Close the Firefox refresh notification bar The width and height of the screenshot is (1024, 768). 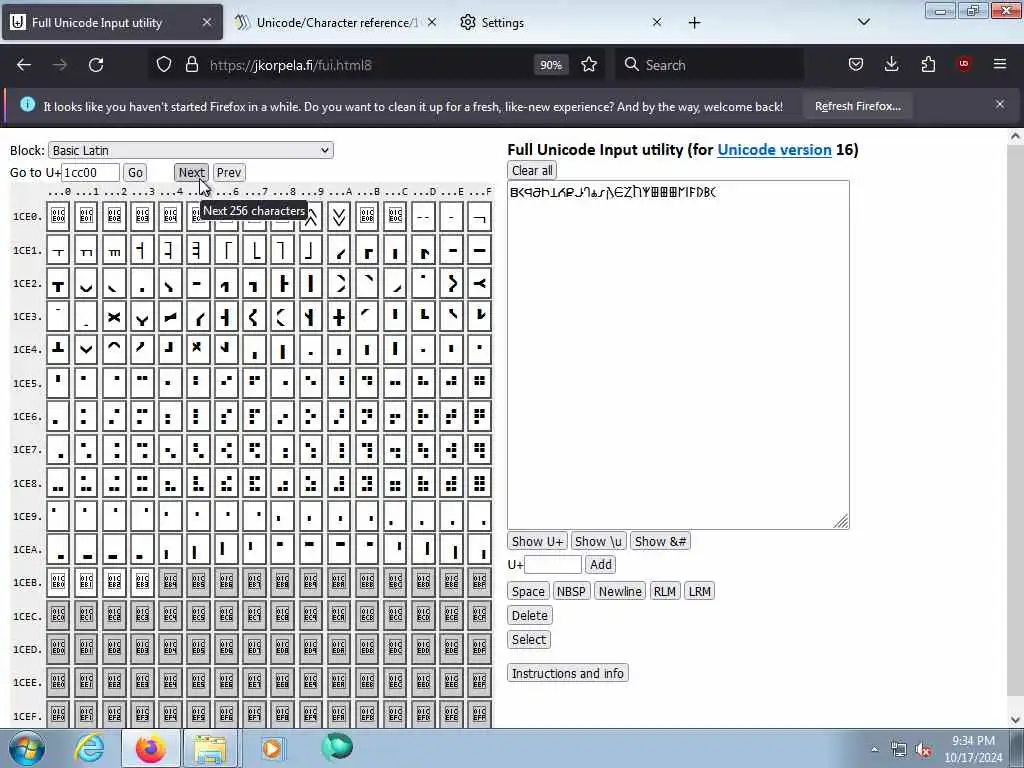pyautogui.click(x=1000, y=104)
